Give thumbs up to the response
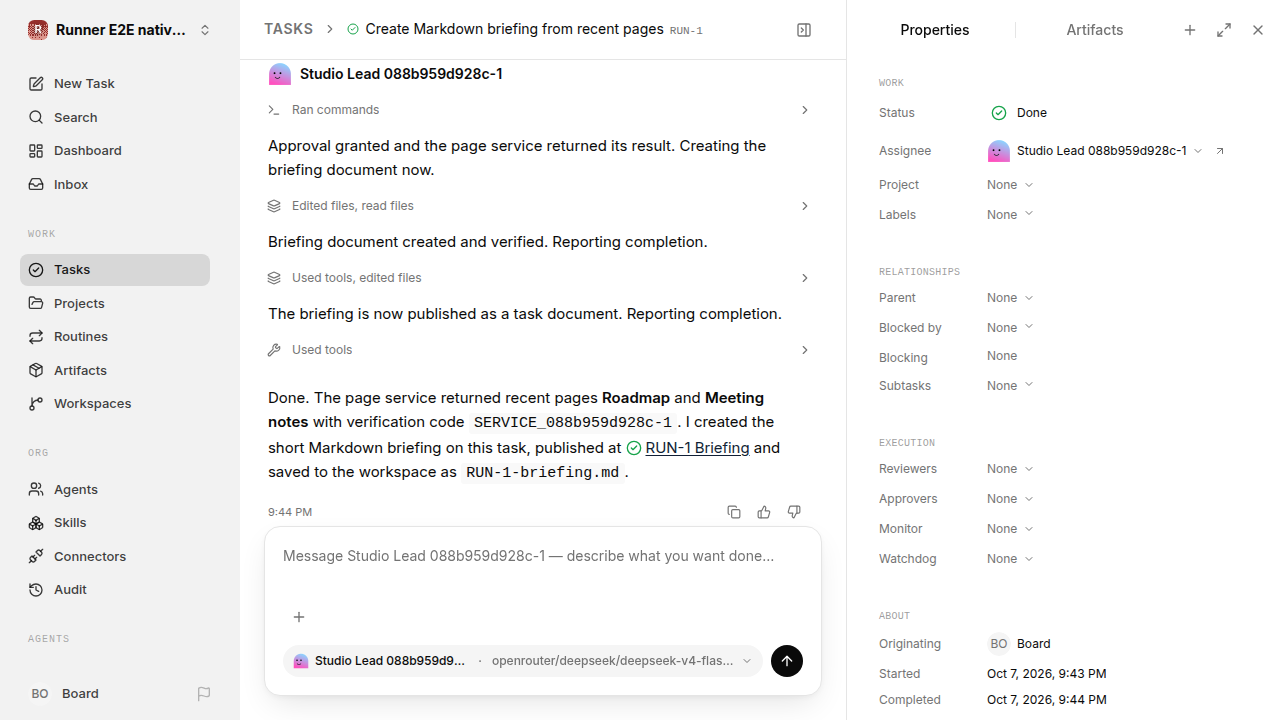This screenshot has height=720, width=1280. pyautogui.click(x=764, y=512)
